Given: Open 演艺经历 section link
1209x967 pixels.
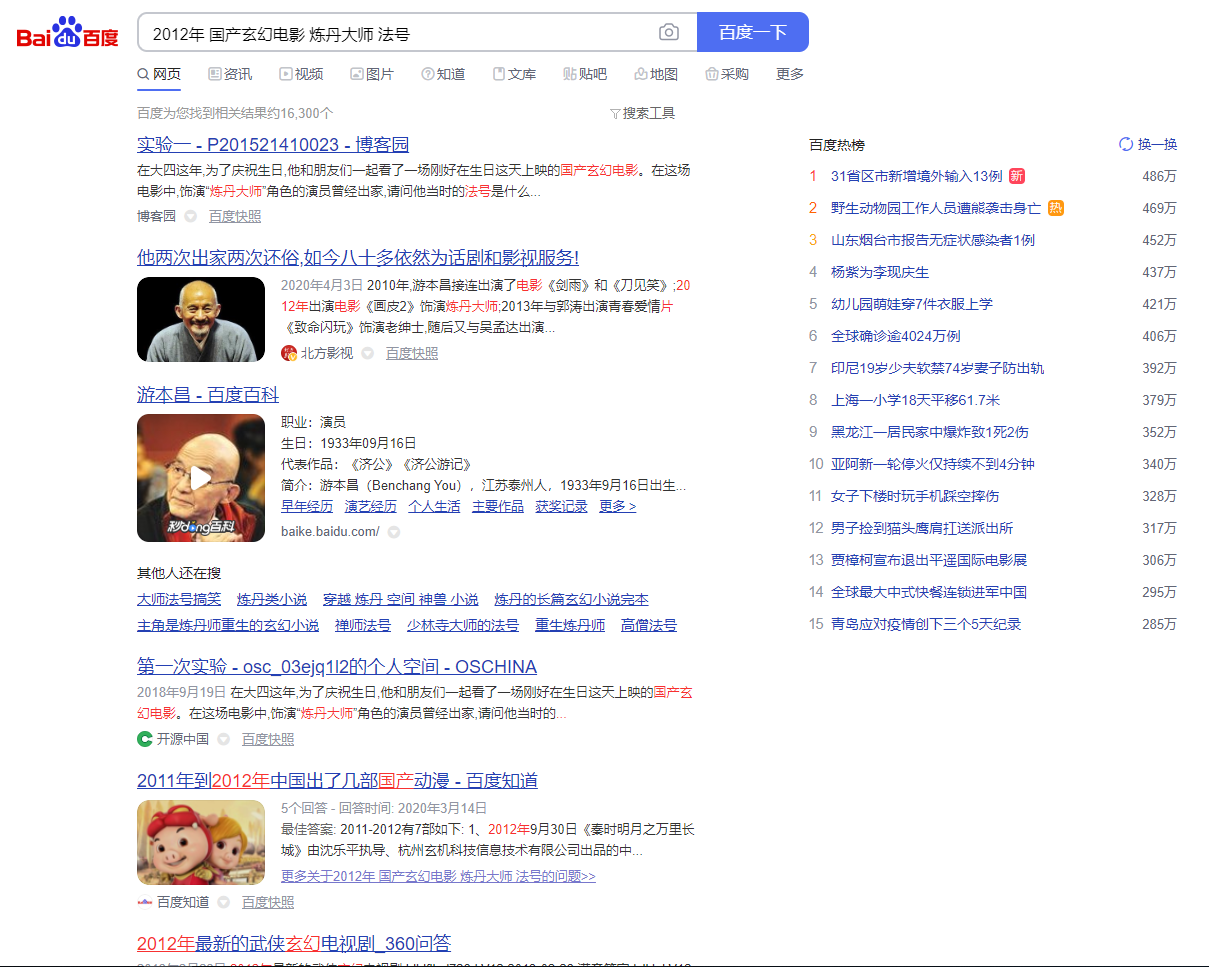Looking at the screenshot, I should coord(371,506).
